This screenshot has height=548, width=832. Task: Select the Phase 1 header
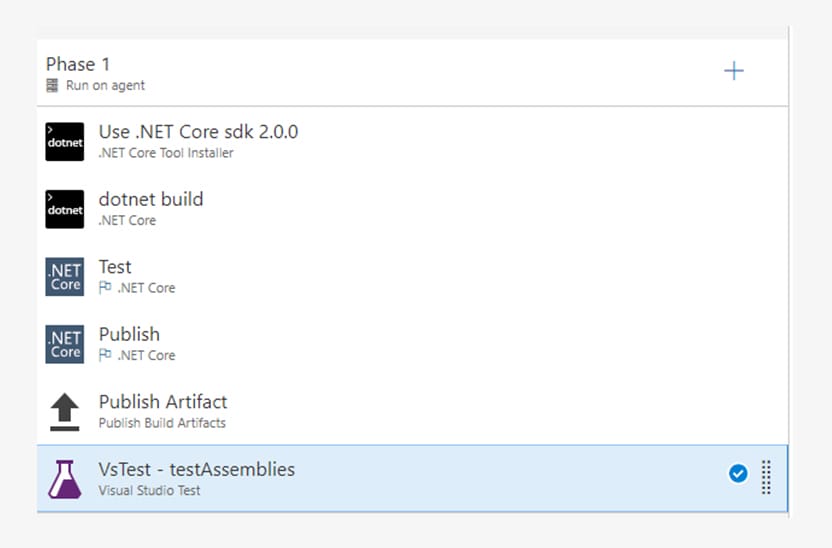click(412, 73)
